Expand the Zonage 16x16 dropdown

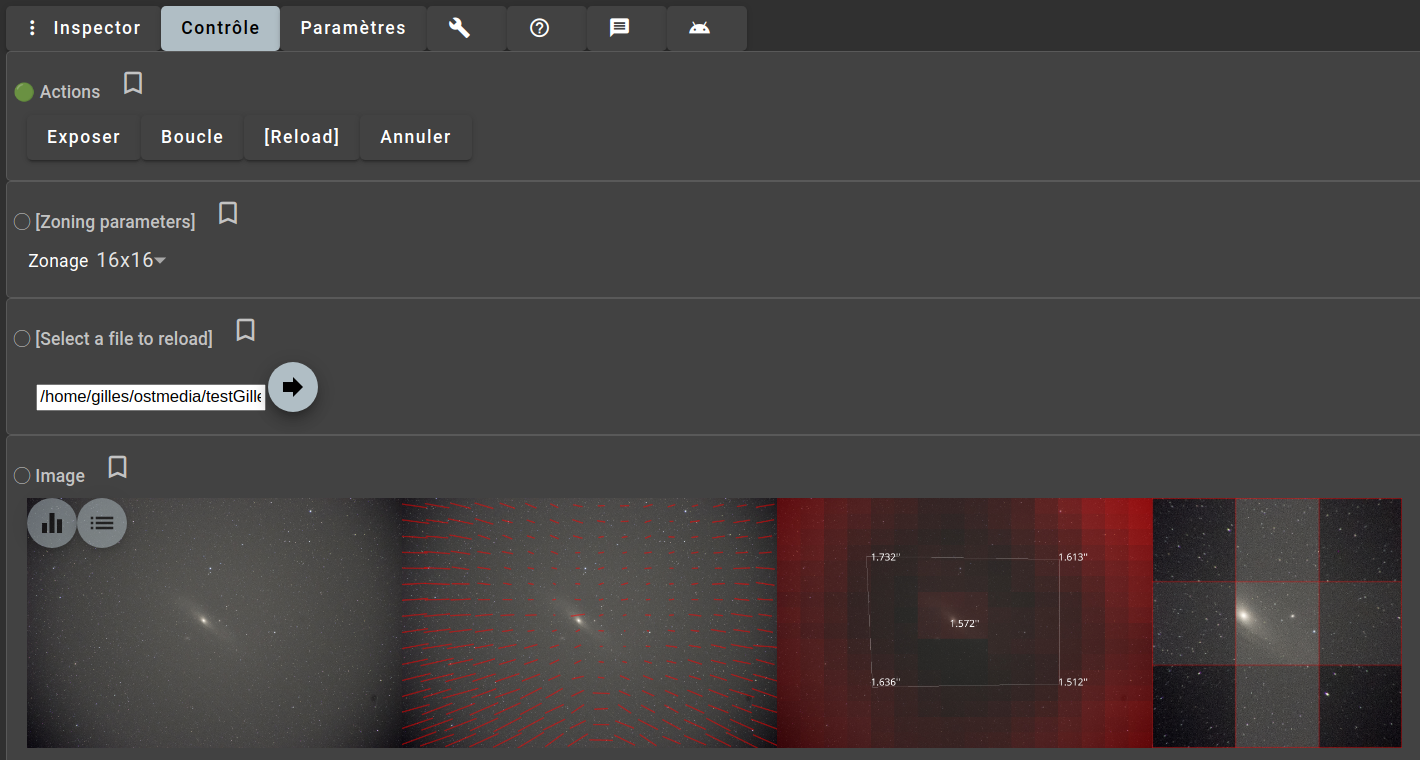(131, 261)
